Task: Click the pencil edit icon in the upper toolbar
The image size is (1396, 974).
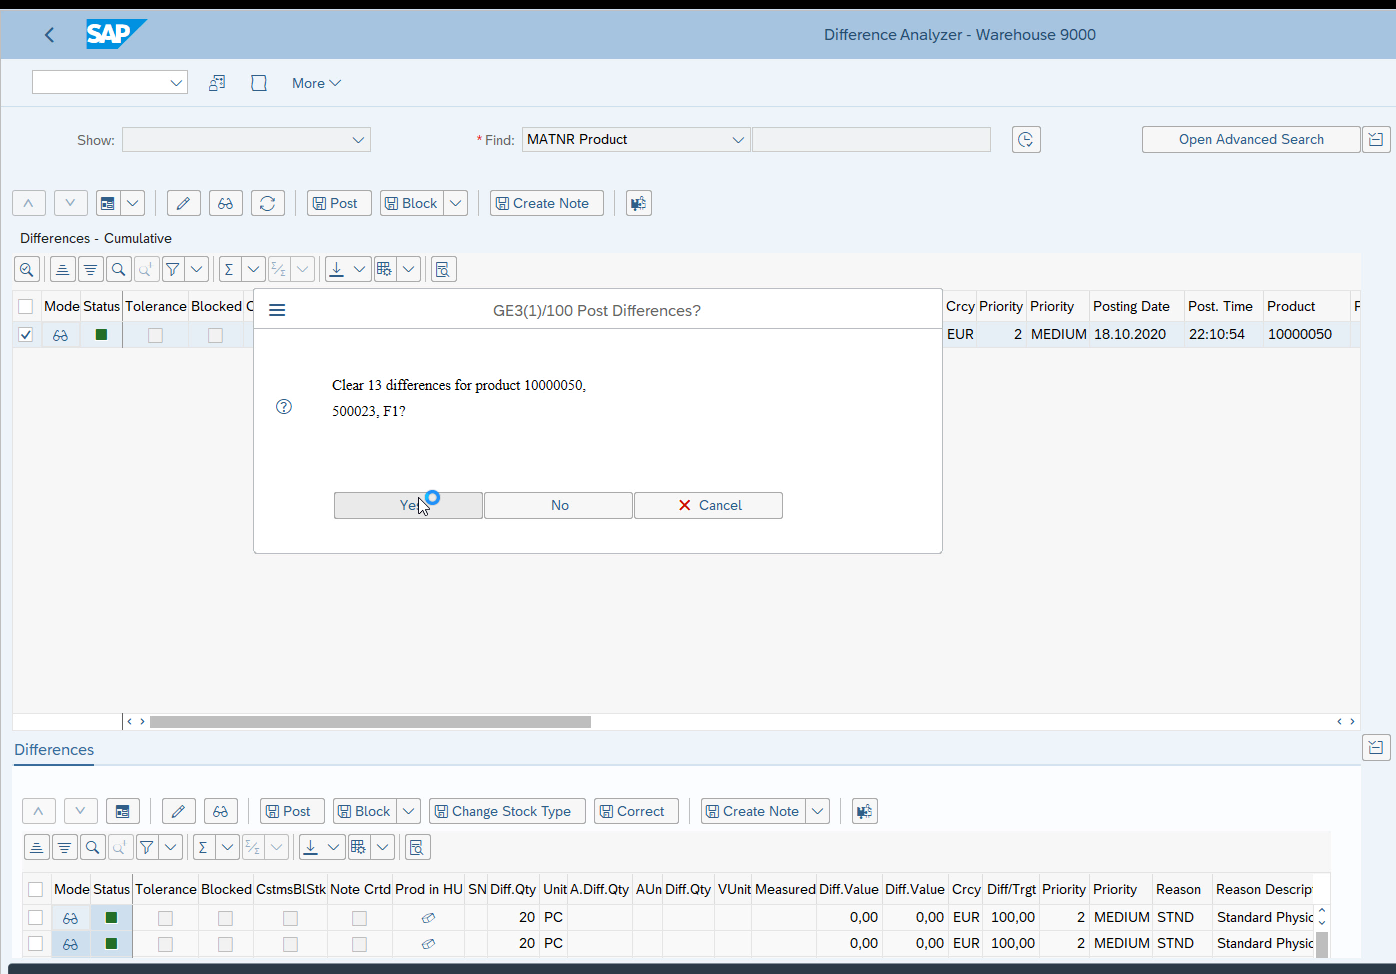Action: [183, 204]
